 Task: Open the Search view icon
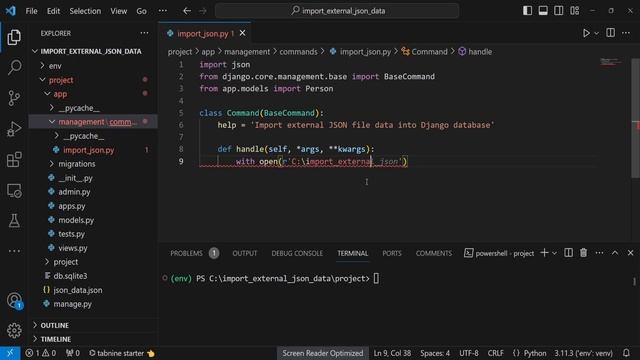(x=14, y=67)
